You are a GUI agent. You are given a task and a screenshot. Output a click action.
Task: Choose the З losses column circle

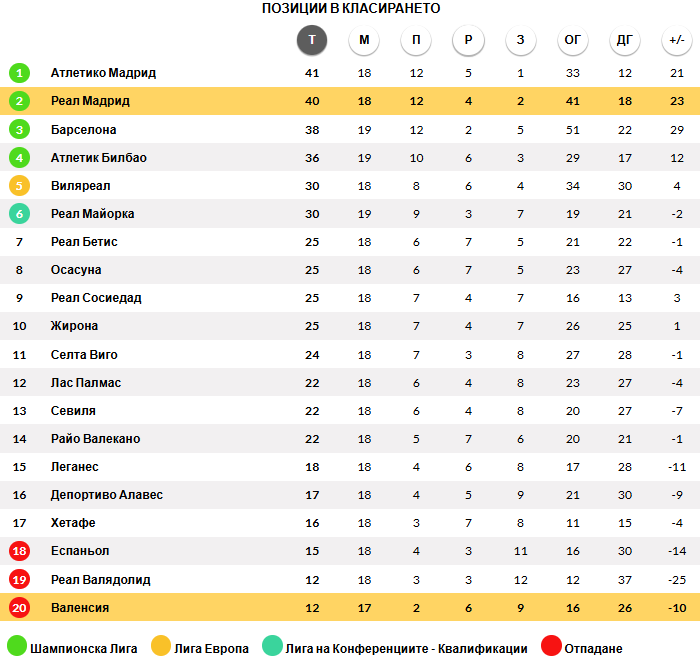[521, 40]
